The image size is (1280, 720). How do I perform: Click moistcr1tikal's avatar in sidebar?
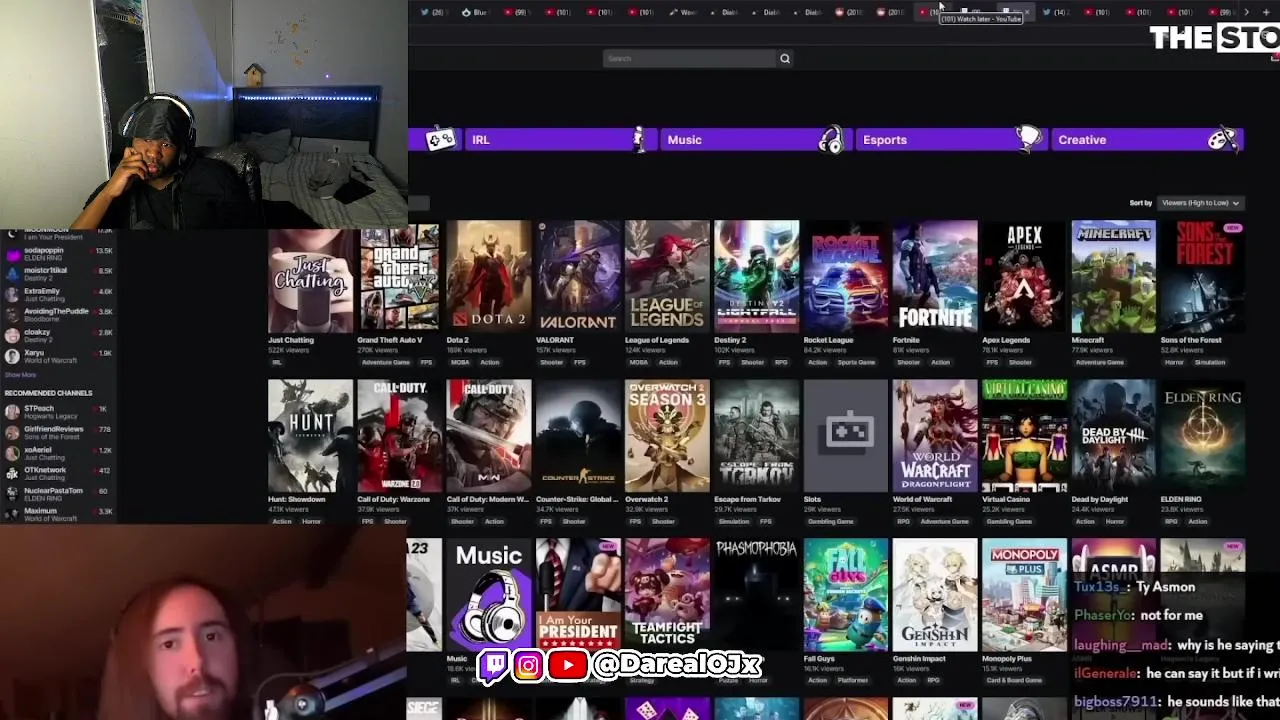pyautogui.click(x=12, y=274)
